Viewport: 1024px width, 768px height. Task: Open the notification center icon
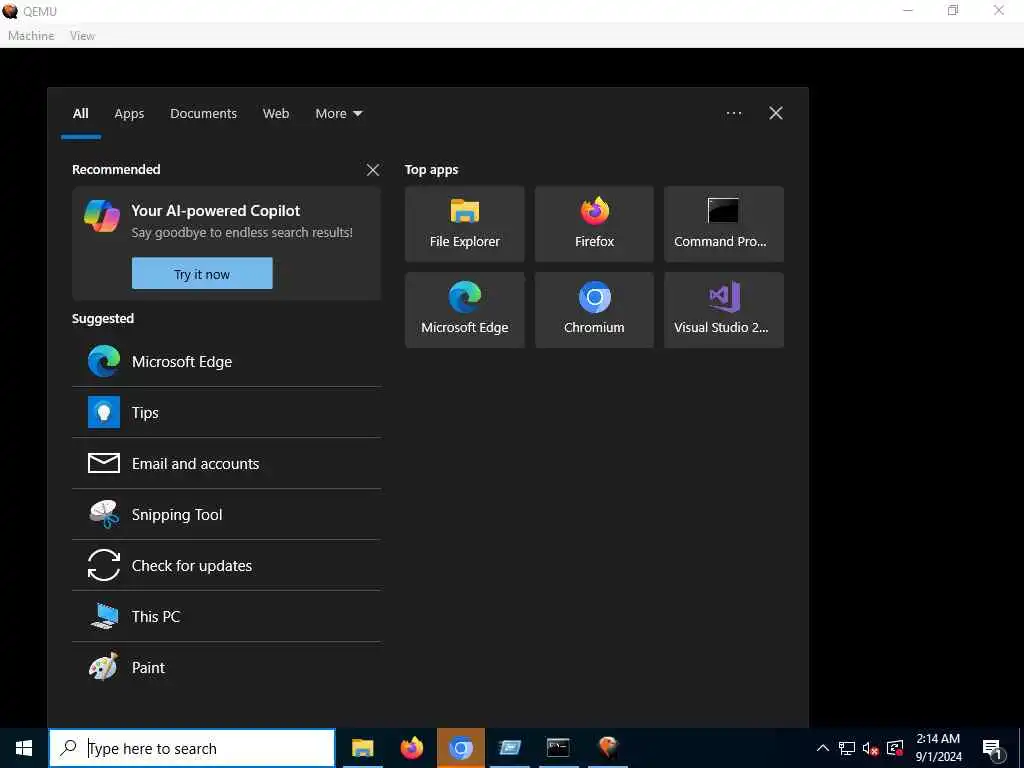point(993,748)
